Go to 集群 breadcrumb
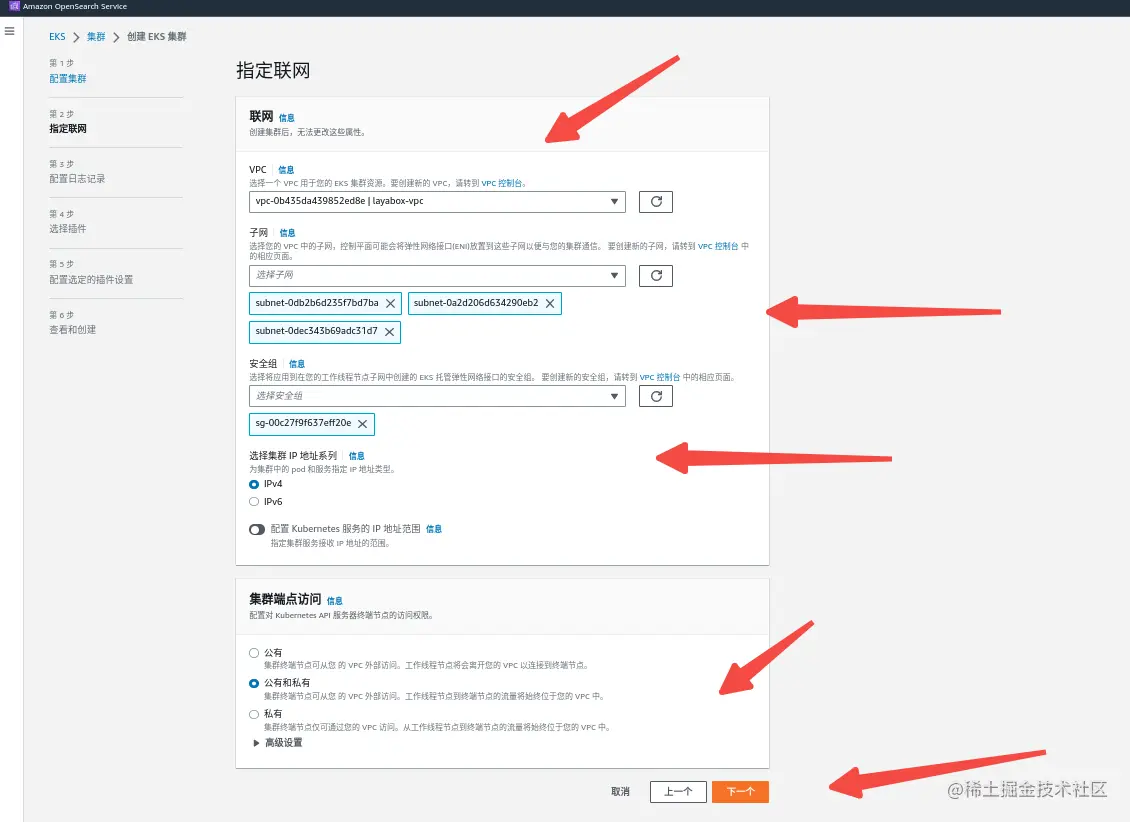Image resolution: width=1130 pixels, height=822 pixels. pyautogui.click(x=96, y=37)
